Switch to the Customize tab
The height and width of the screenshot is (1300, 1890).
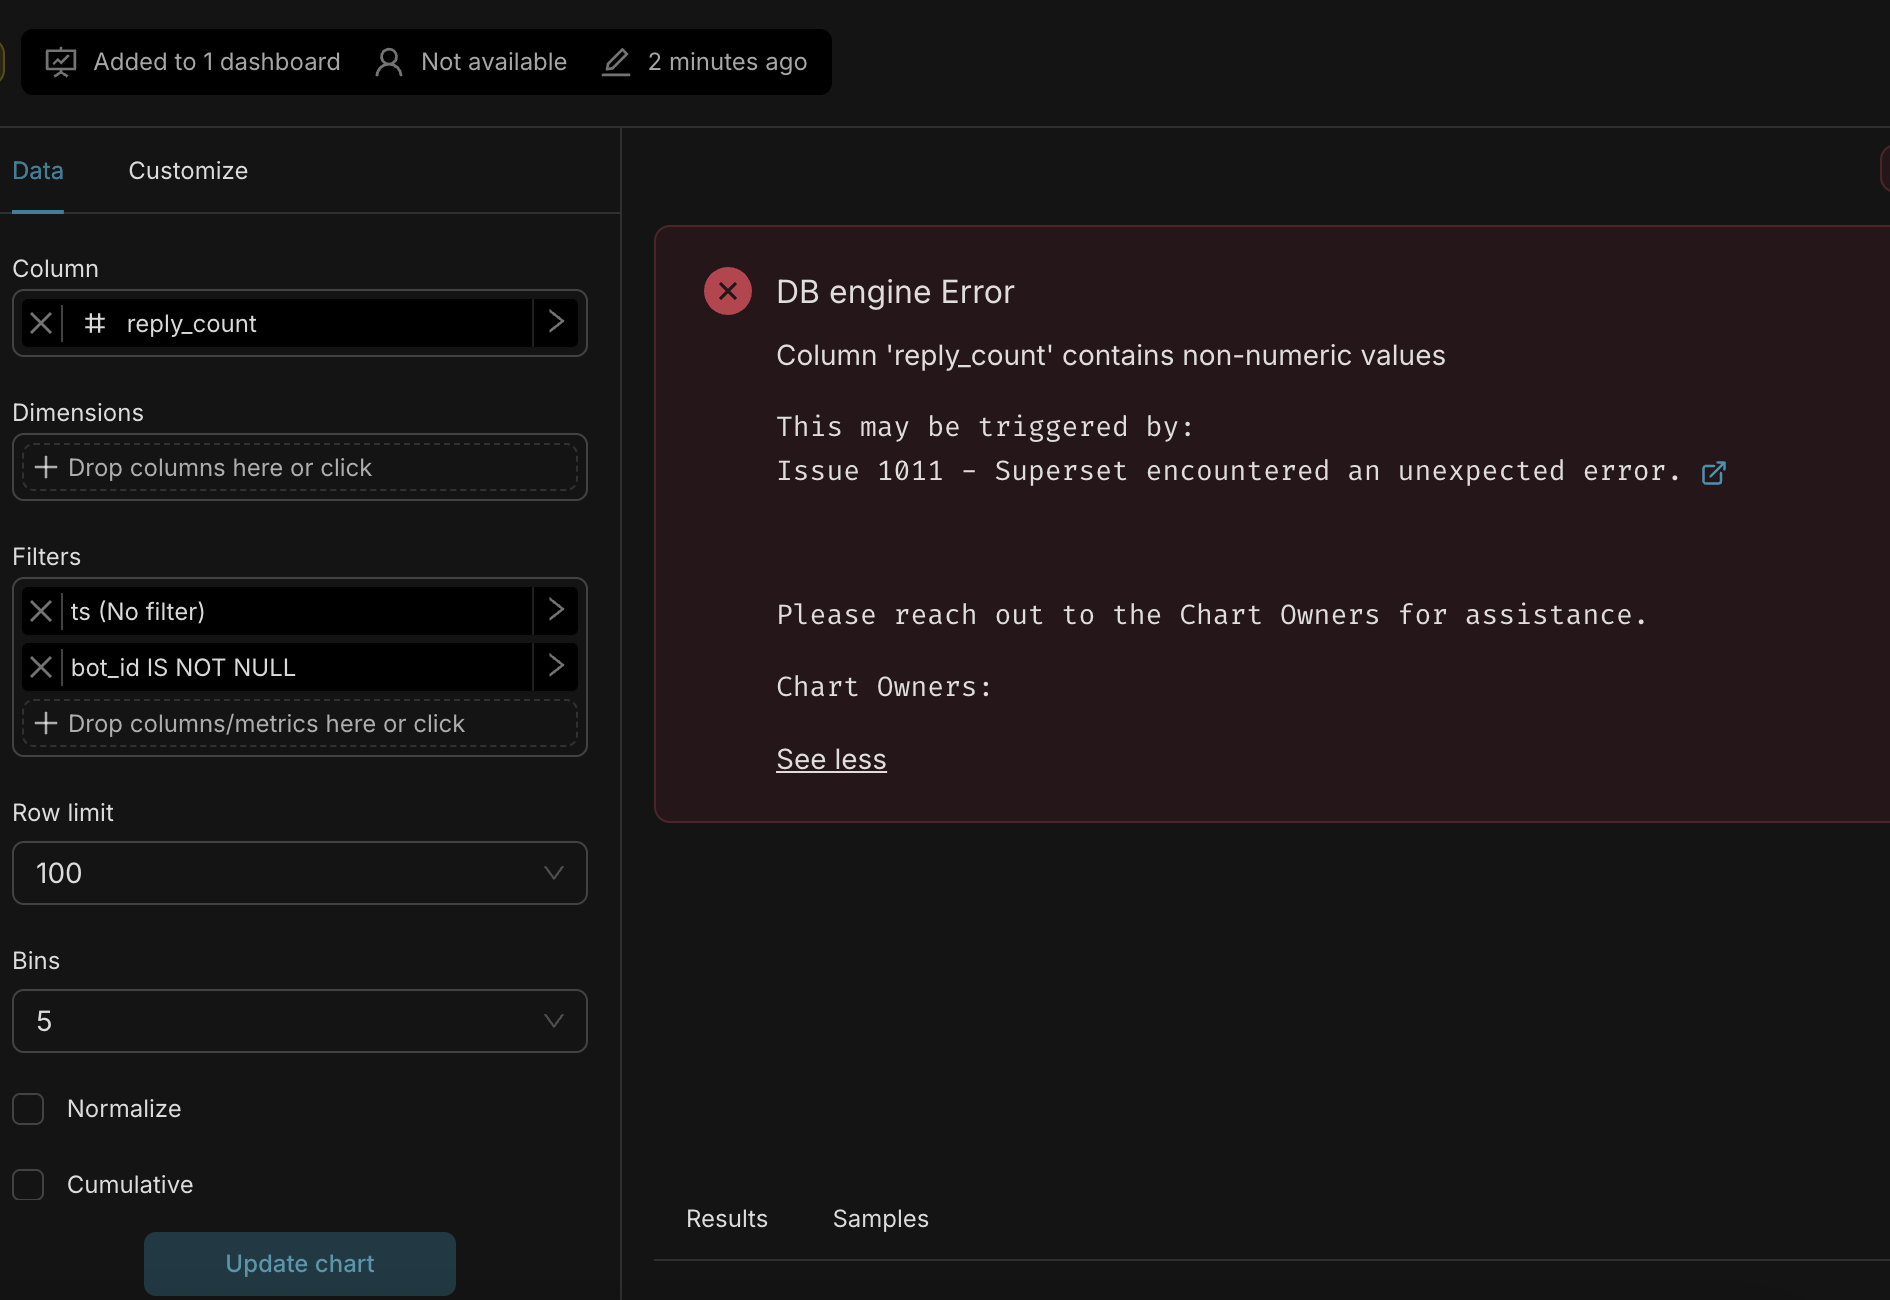click(x=188, y=171)
